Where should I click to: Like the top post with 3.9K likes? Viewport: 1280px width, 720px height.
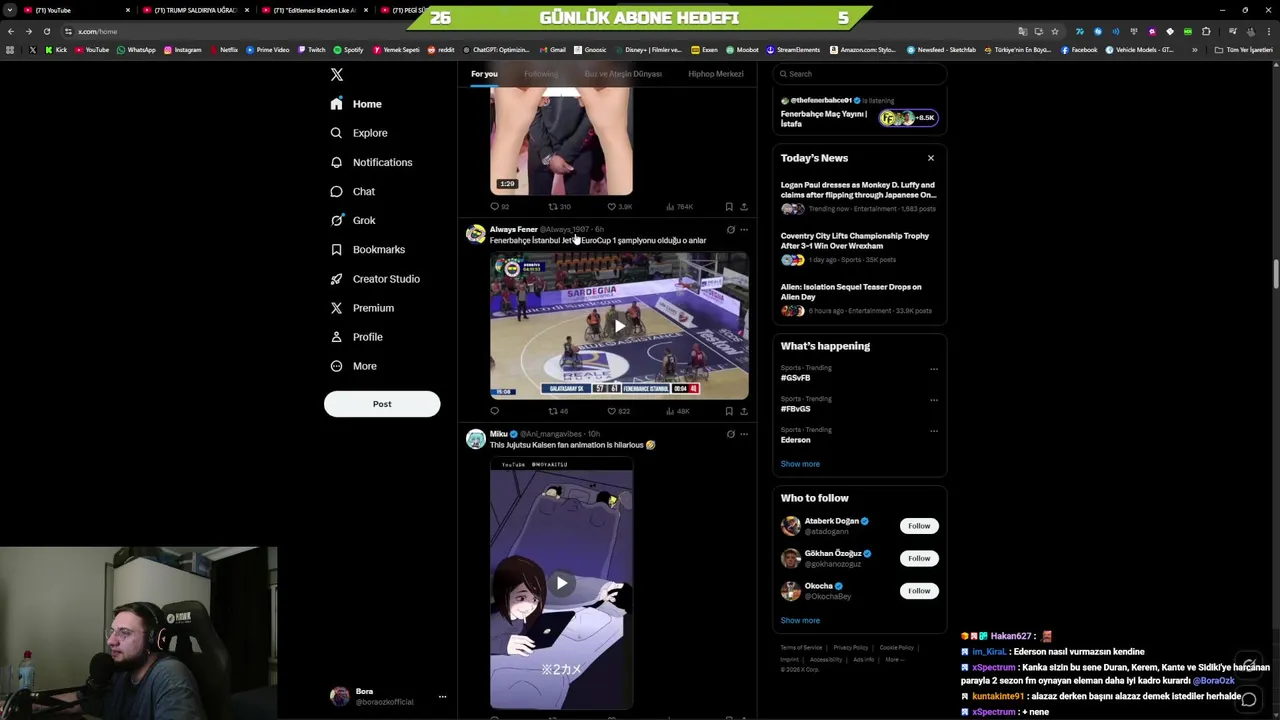[620, 207]
